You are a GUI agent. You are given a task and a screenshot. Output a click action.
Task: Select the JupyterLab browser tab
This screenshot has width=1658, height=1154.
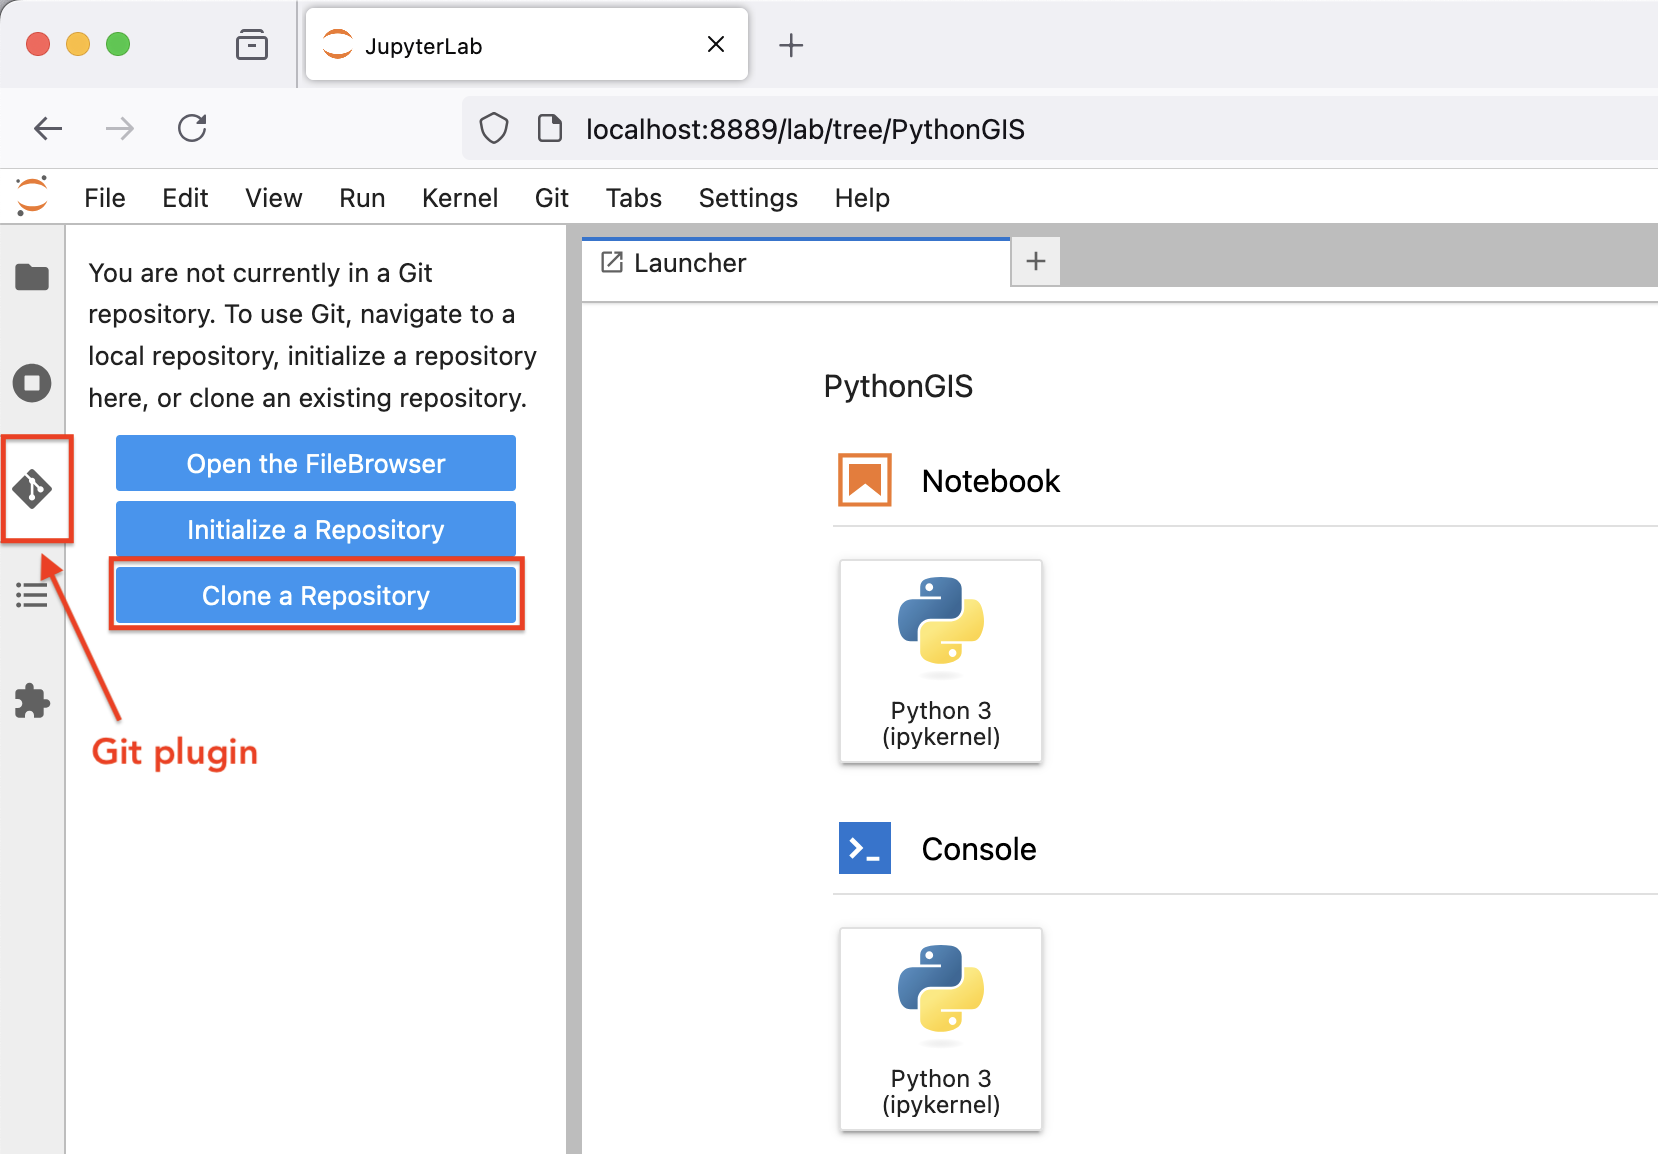[x=527, y=45]
